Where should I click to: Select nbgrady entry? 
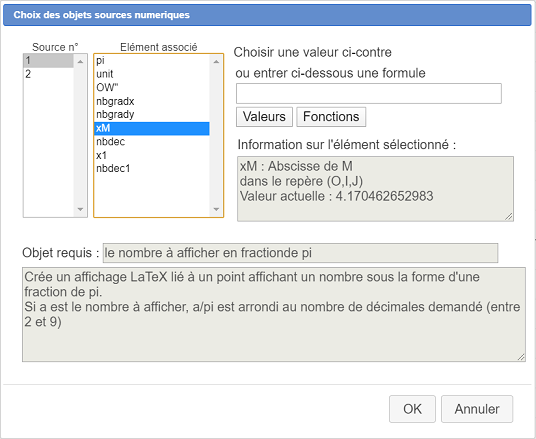pos(152,115)
